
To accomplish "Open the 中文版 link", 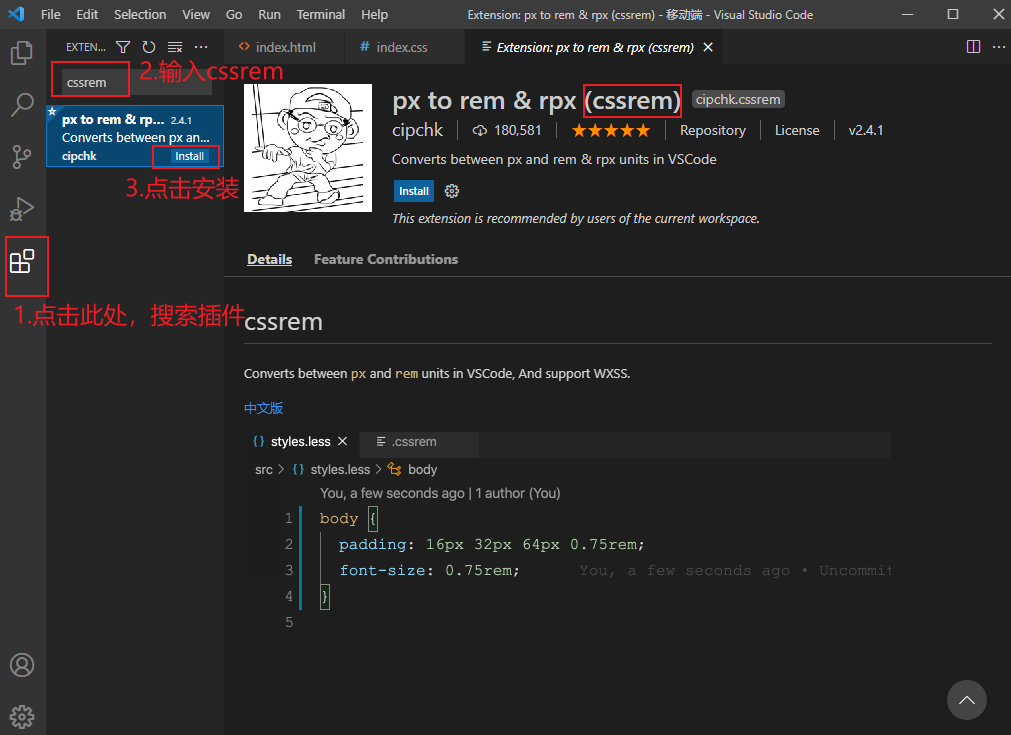I will (264, 408).
